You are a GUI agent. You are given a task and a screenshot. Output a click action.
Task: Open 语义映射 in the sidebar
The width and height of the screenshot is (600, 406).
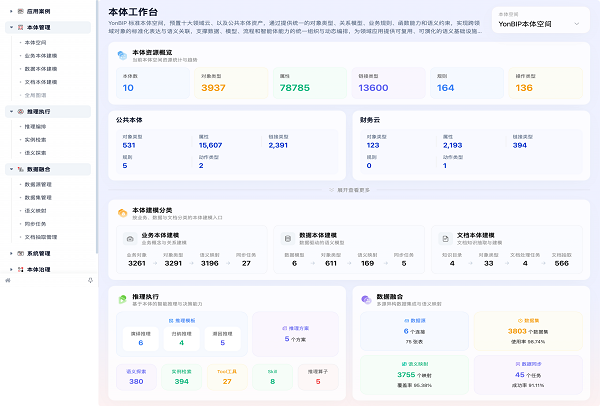click(36, 211)
